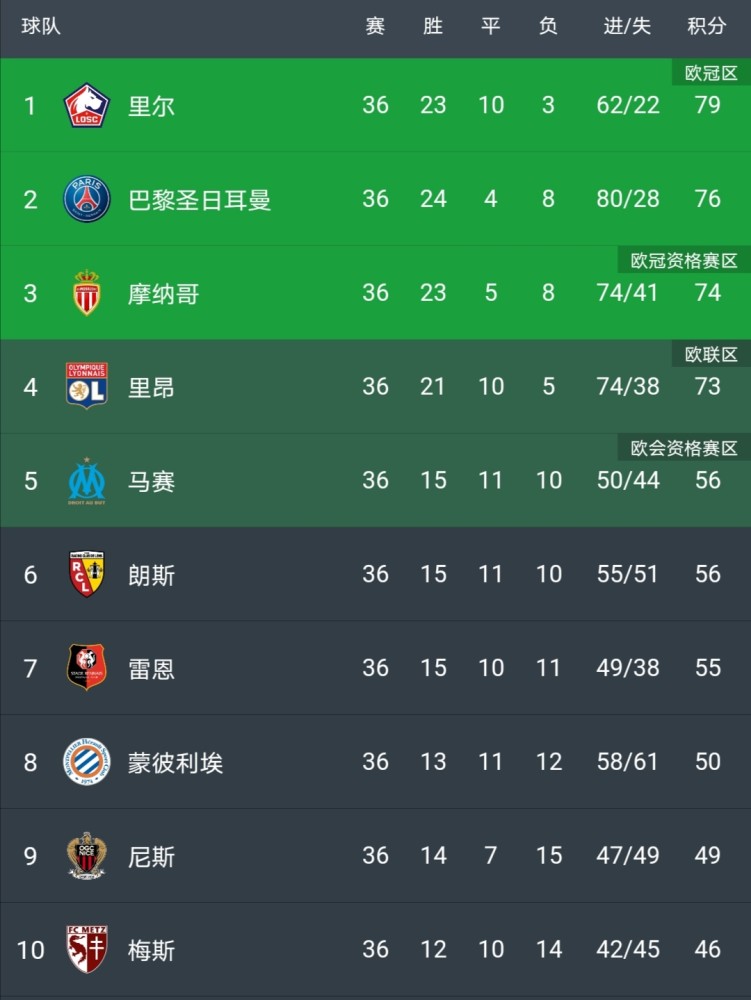The width and height of the screenshot is (751, 1000).
Task: Click the 进/失 goals column header
Action: 627,26
